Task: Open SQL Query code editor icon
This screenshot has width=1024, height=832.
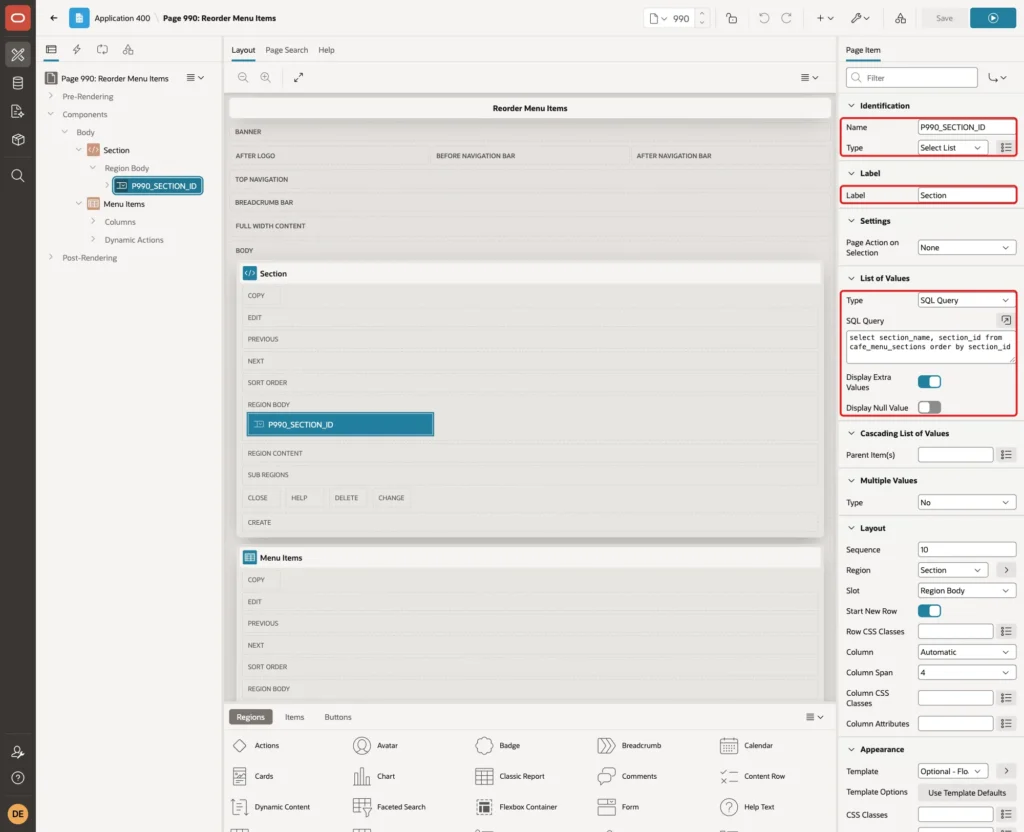Action: [1006, 320]
